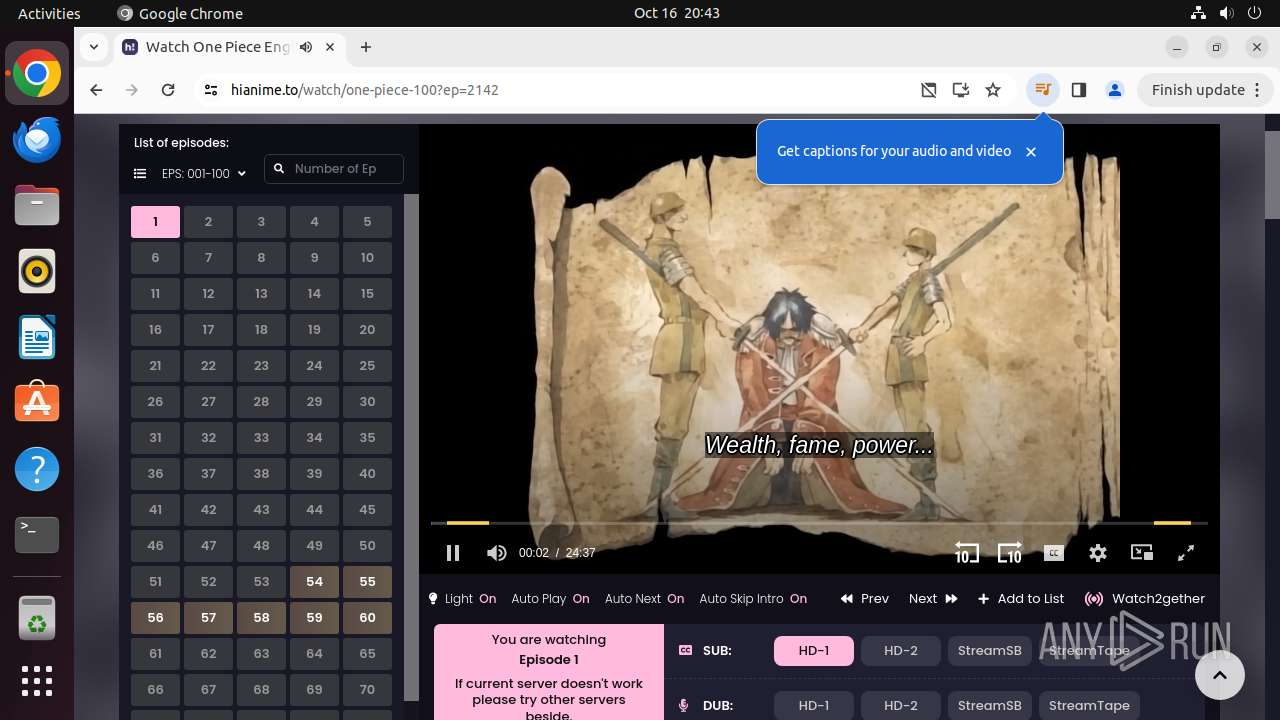Select episode 1
The height and width of the screenshot is (720, 1280).
155,222
